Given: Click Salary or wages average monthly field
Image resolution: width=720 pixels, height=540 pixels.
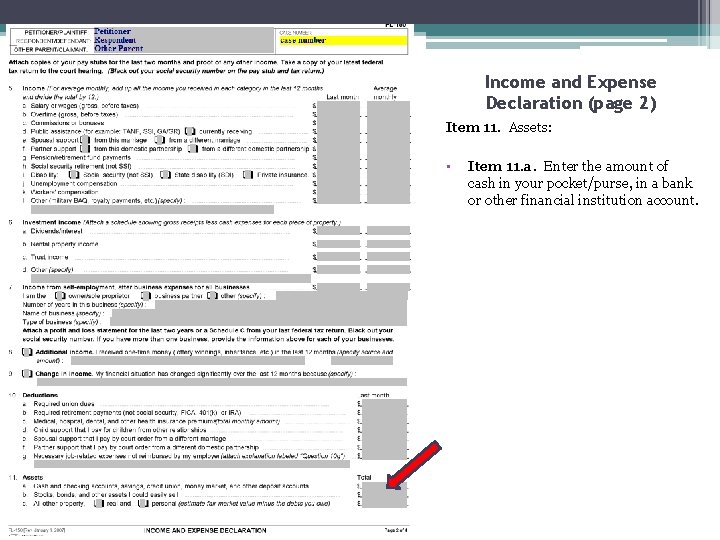Looking at the screenshot, I should (x=388, y=106).
